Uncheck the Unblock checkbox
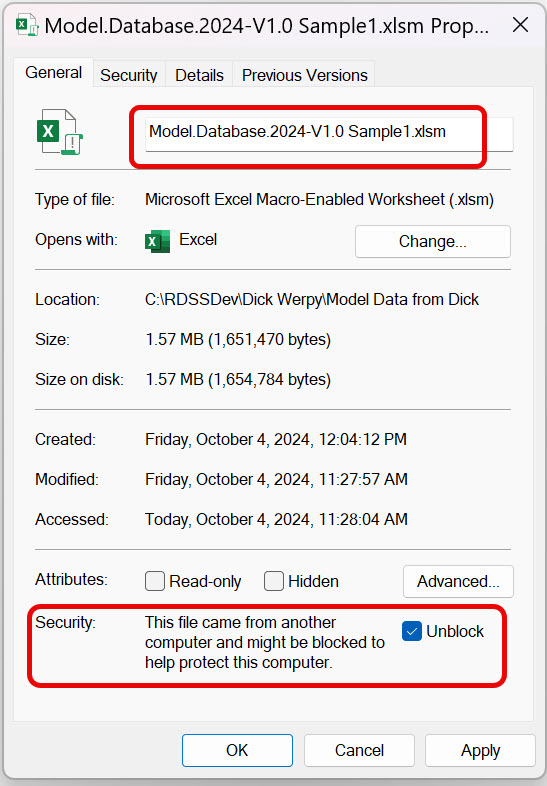The image size is (547, 786). [x=412, y=631]
